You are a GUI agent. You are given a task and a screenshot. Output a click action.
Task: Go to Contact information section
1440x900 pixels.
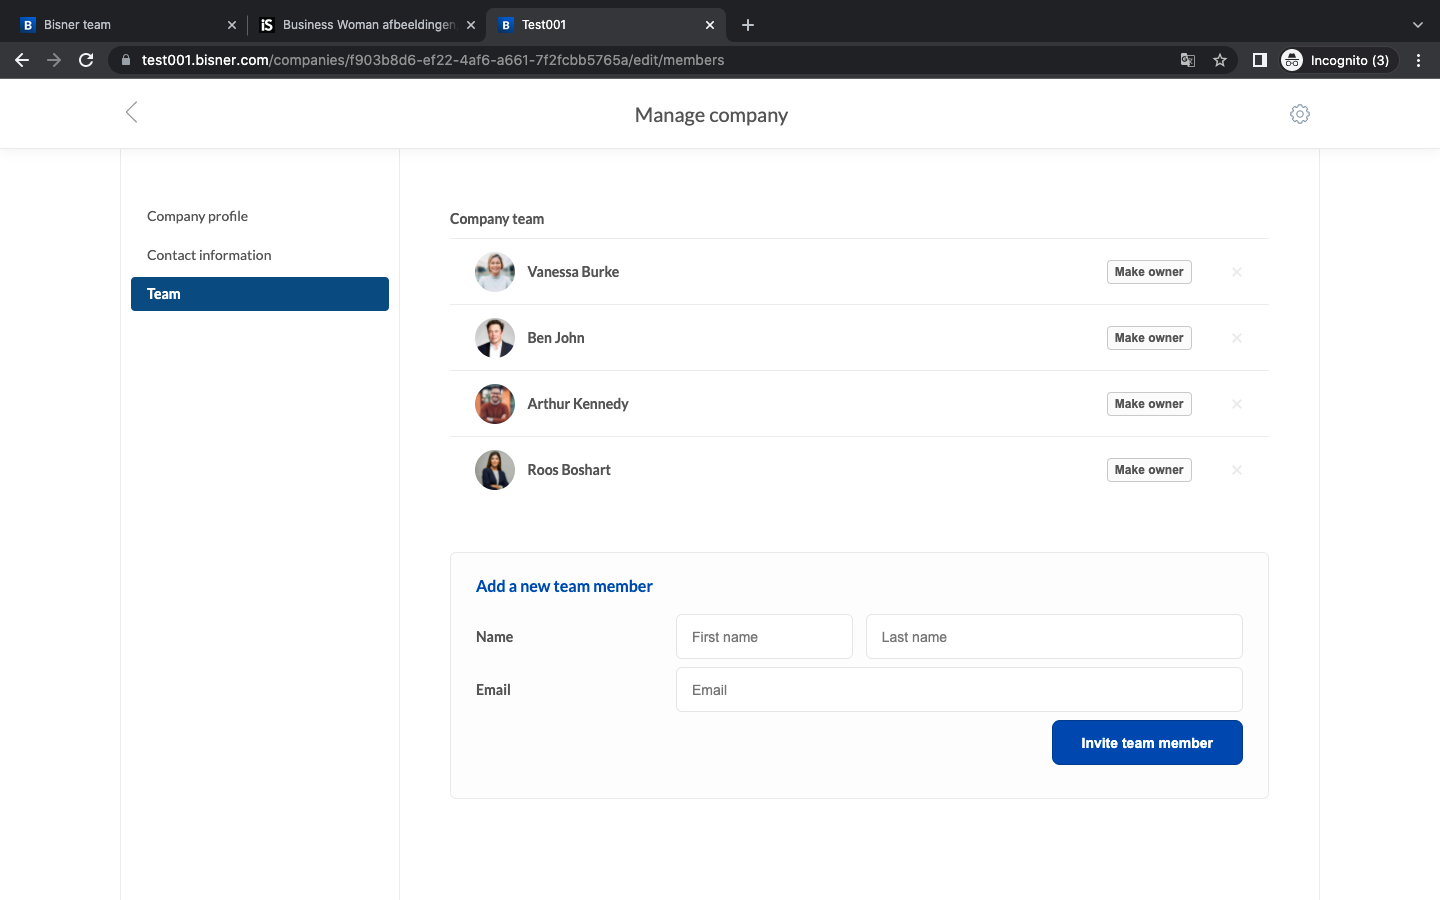click(209, 255)
